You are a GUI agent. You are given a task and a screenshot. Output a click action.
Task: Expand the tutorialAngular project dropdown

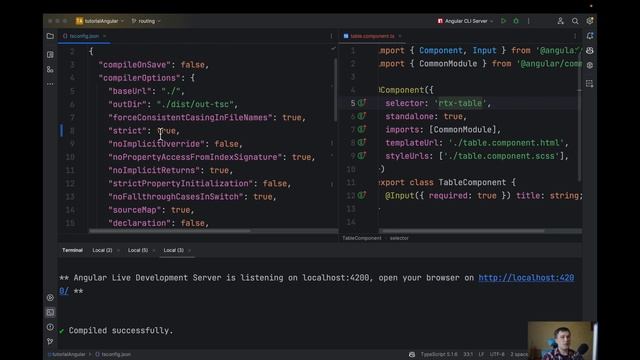[x=100, y=21]
